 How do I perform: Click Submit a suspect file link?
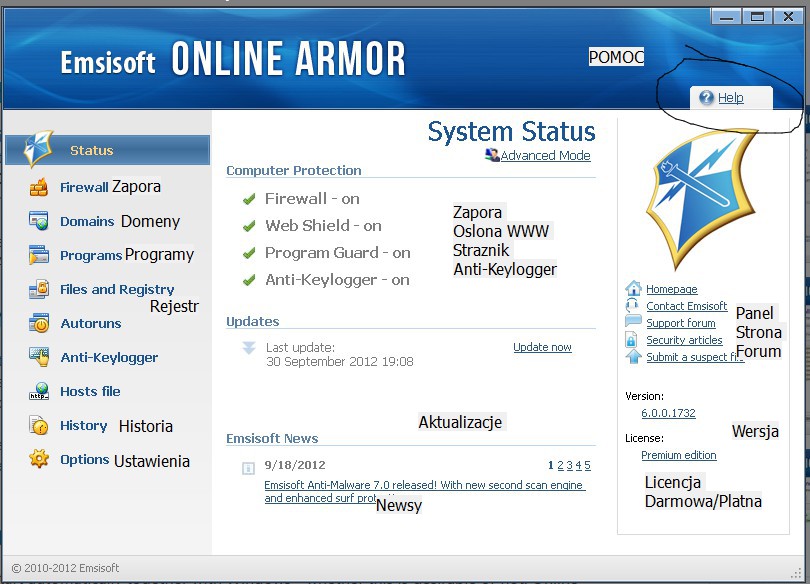[x=695, y=357]
